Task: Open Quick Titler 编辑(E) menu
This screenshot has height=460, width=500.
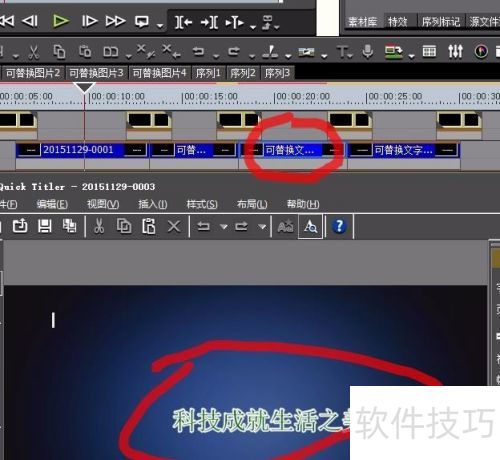Action: click(52, 204)
